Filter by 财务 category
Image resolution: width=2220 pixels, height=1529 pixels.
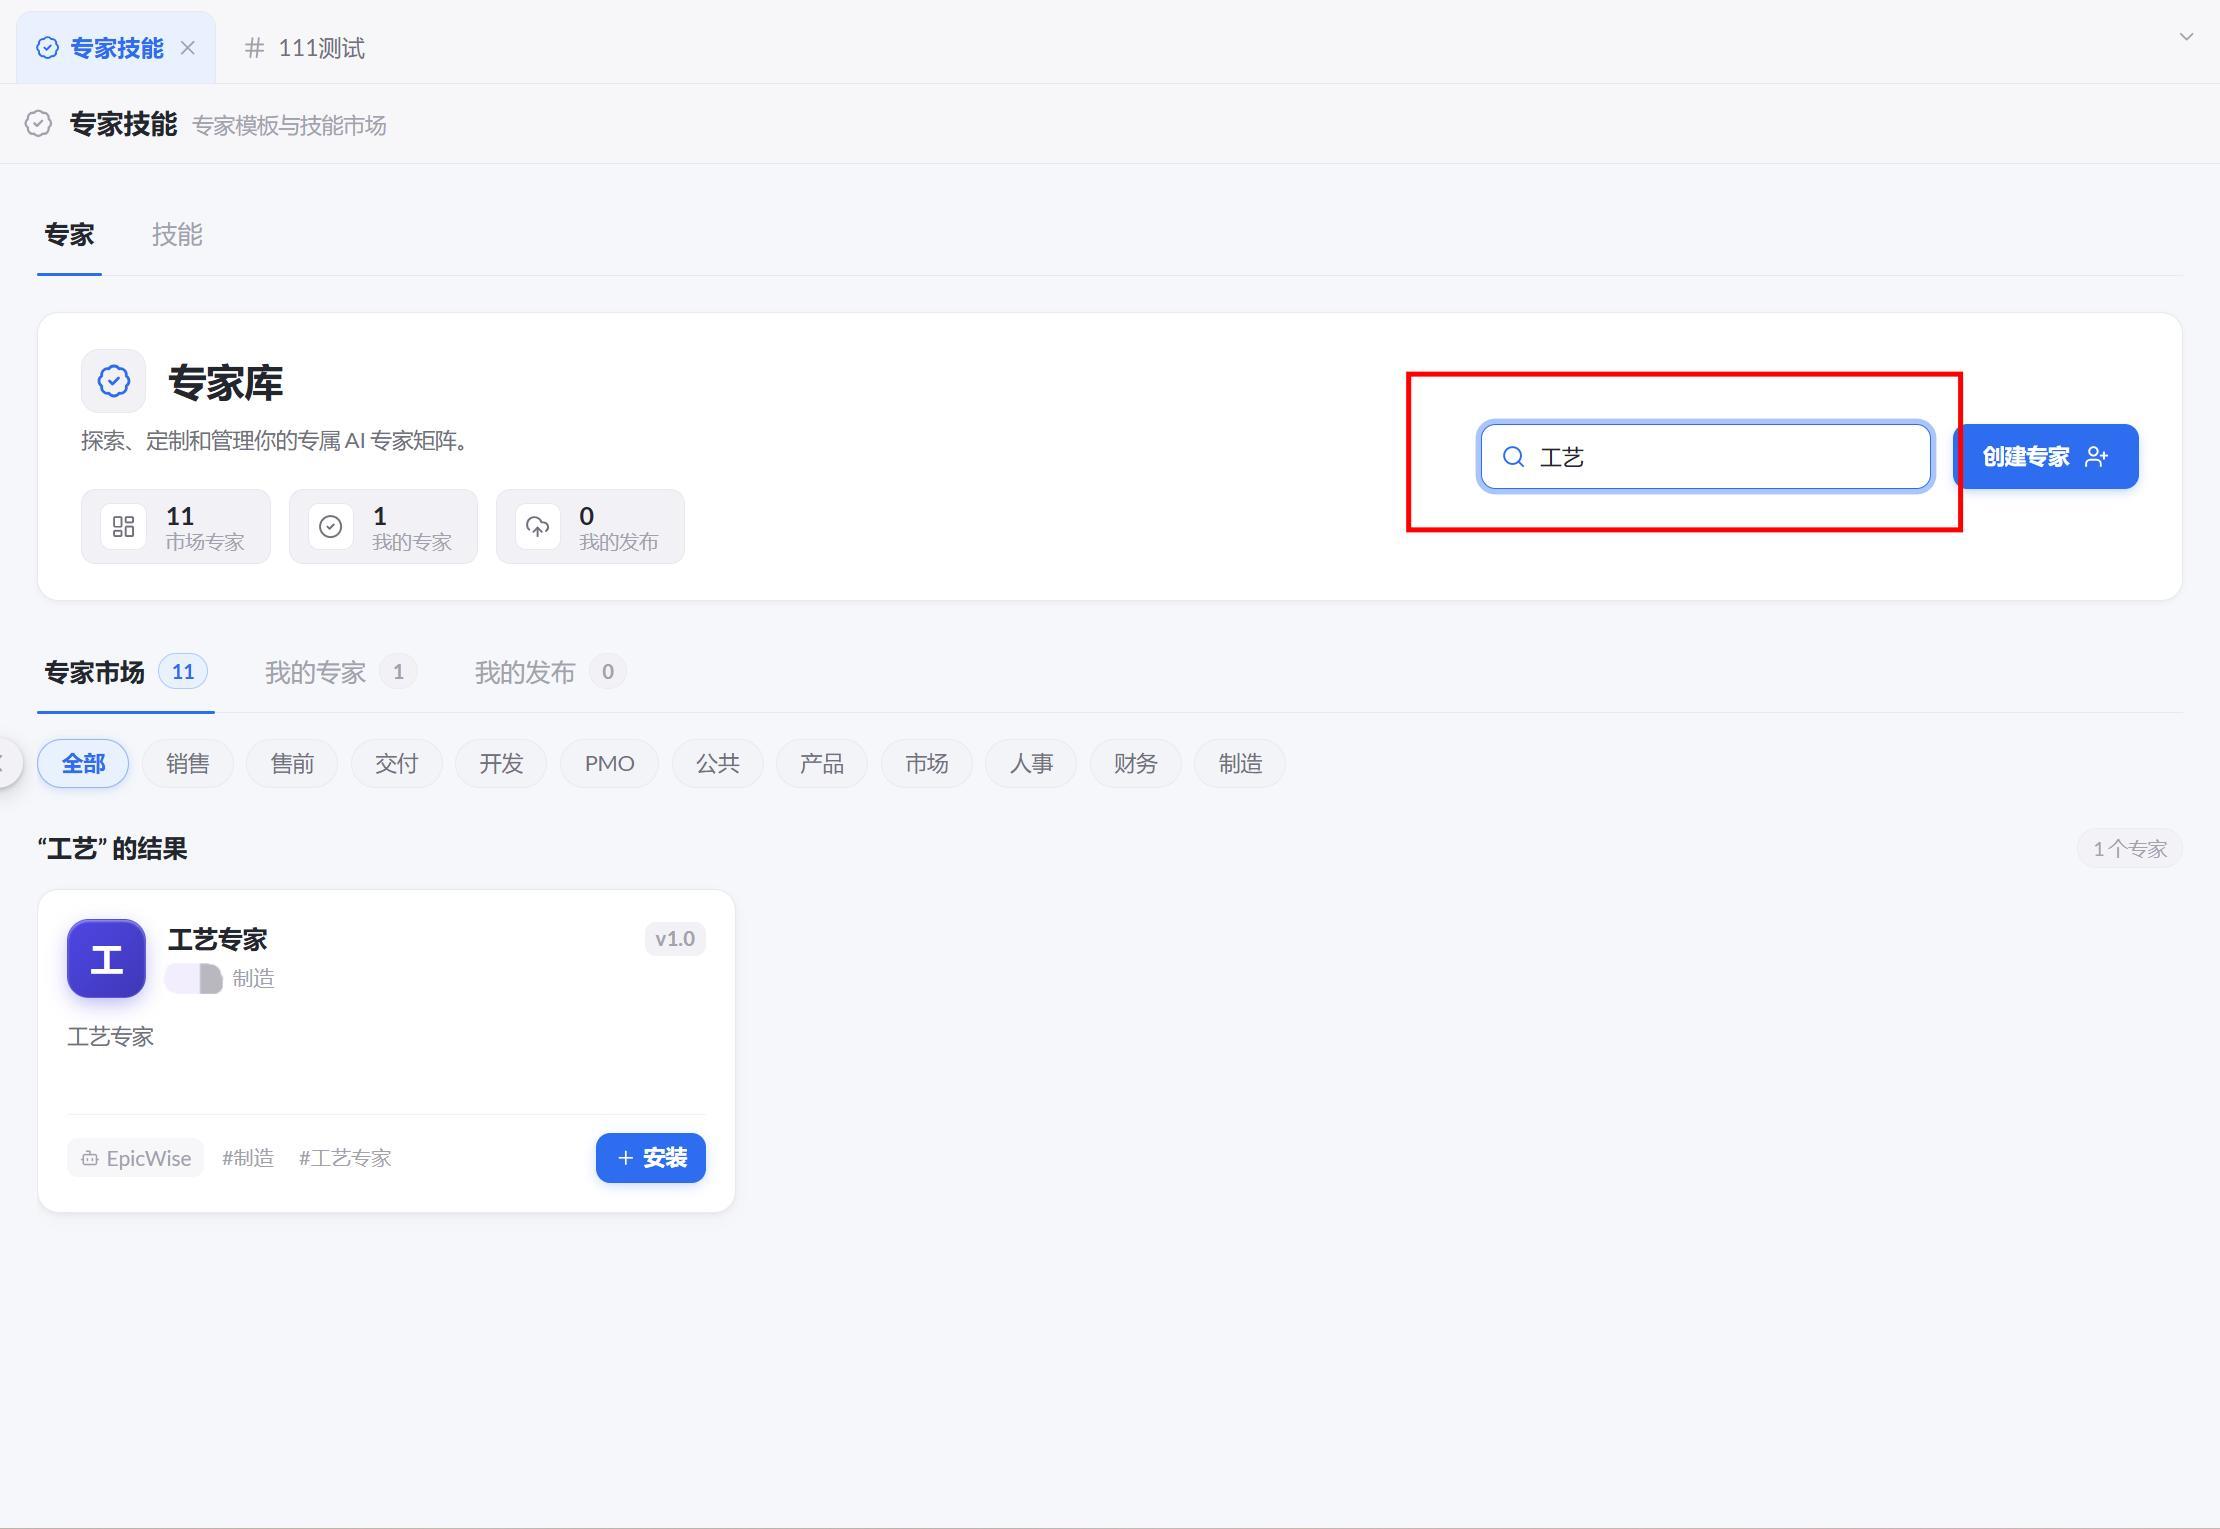tap(1136, 764)
